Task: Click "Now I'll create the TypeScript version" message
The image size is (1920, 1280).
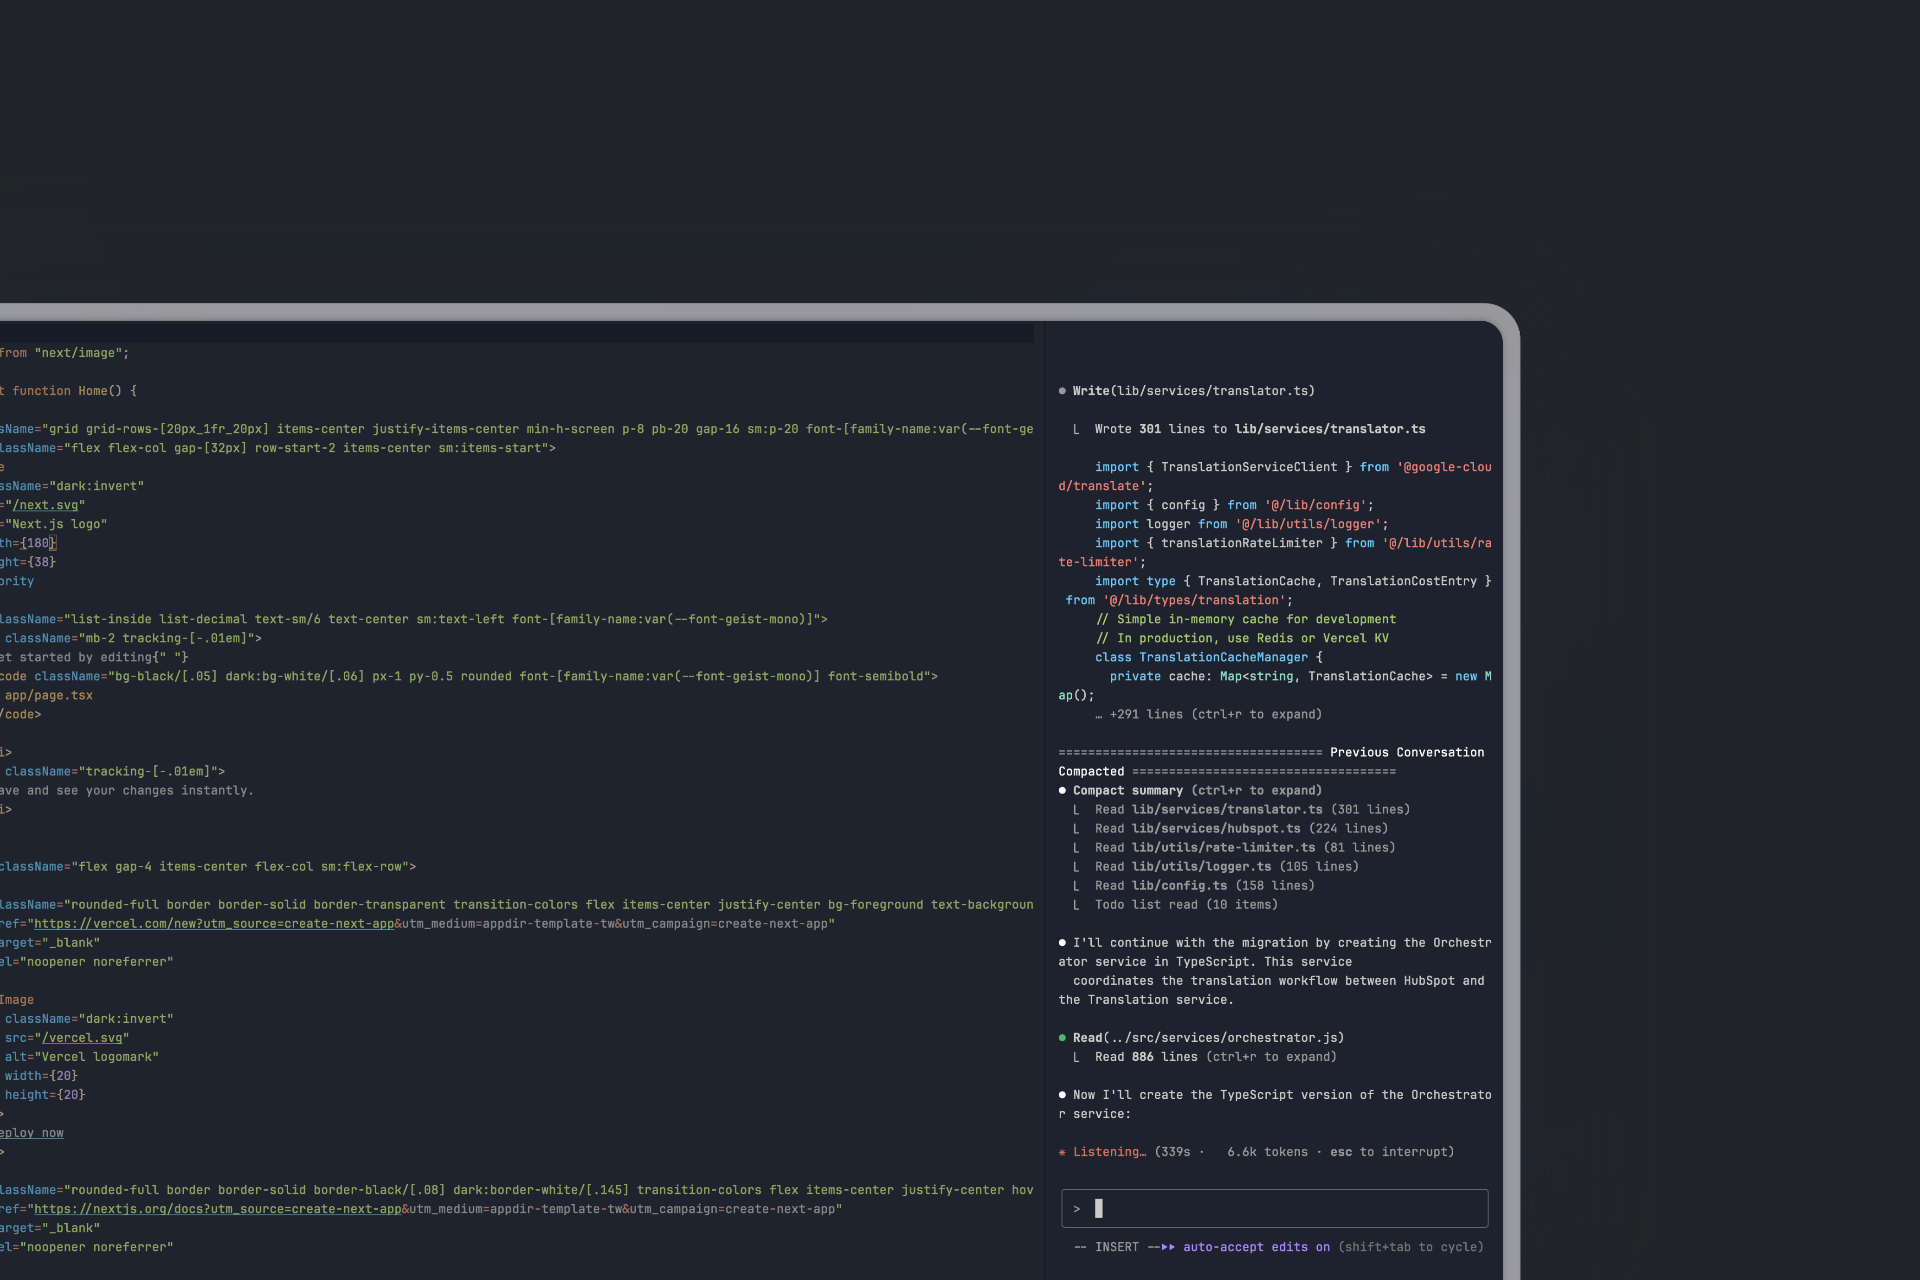Action: click(x=1274, y=1104)
